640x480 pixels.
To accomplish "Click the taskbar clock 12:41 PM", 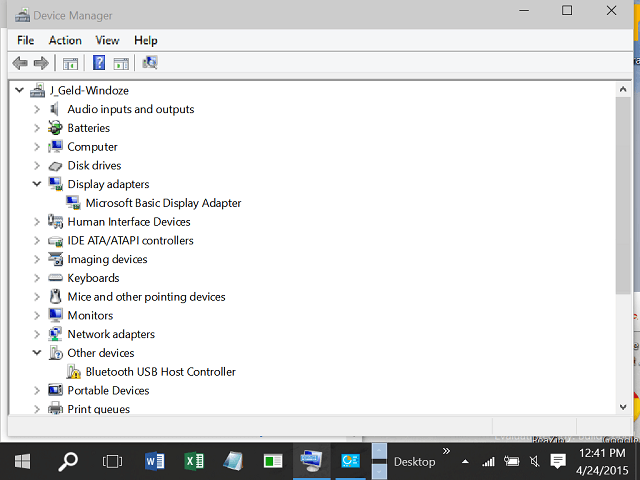I will [x=602, y=453].
